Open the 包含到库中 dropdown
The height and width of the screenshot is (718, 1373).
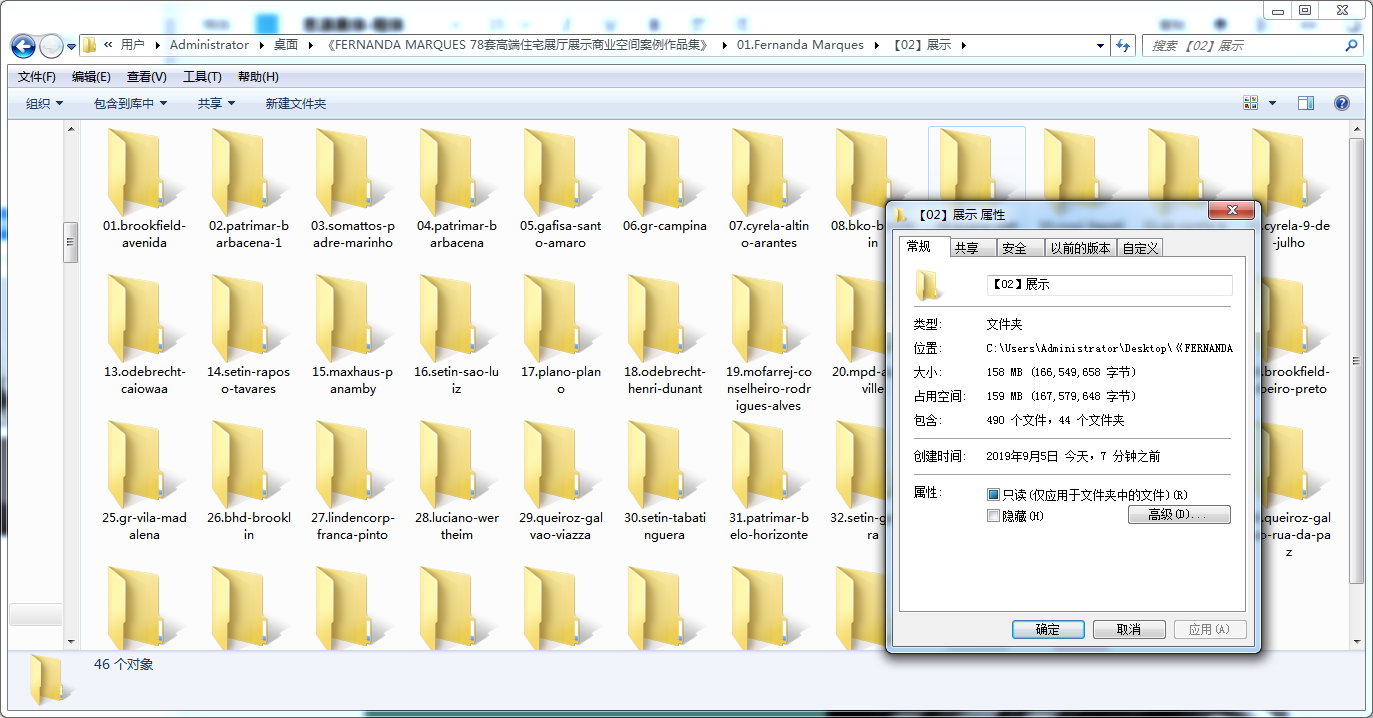tap(131, 103)
